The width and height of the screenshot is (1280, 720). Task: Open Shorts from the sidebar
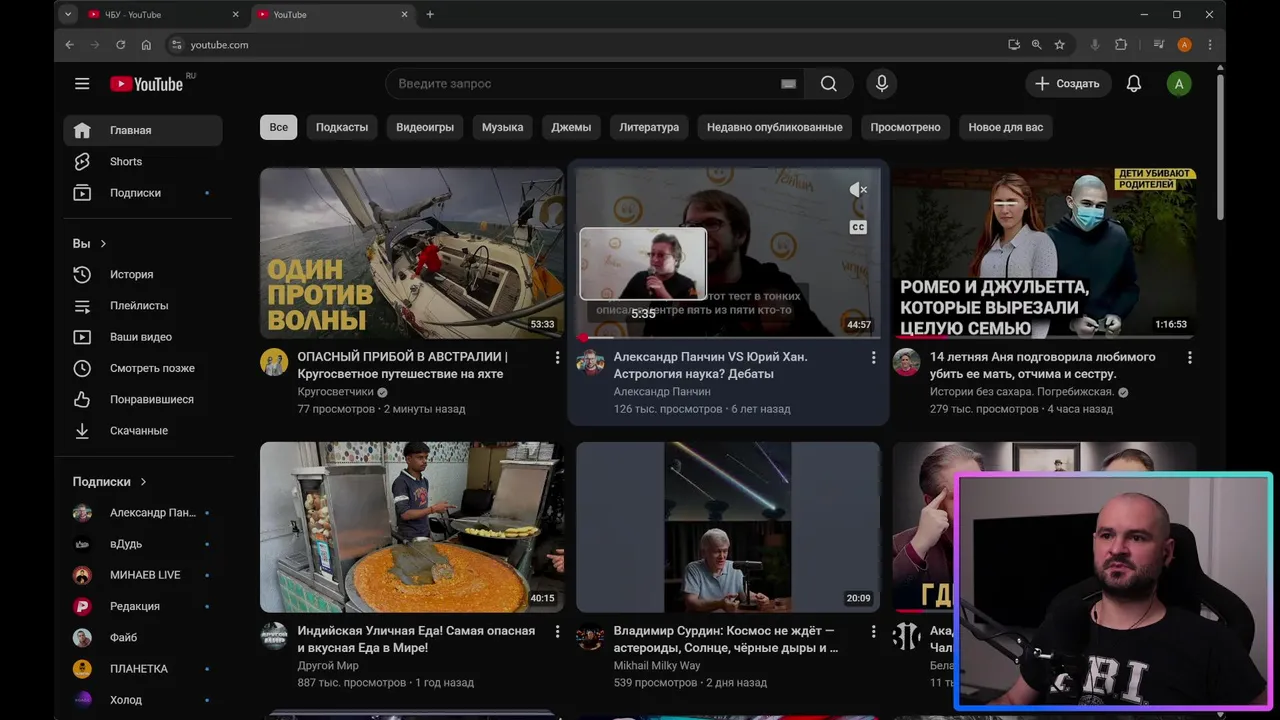click(x=143, y=162)
